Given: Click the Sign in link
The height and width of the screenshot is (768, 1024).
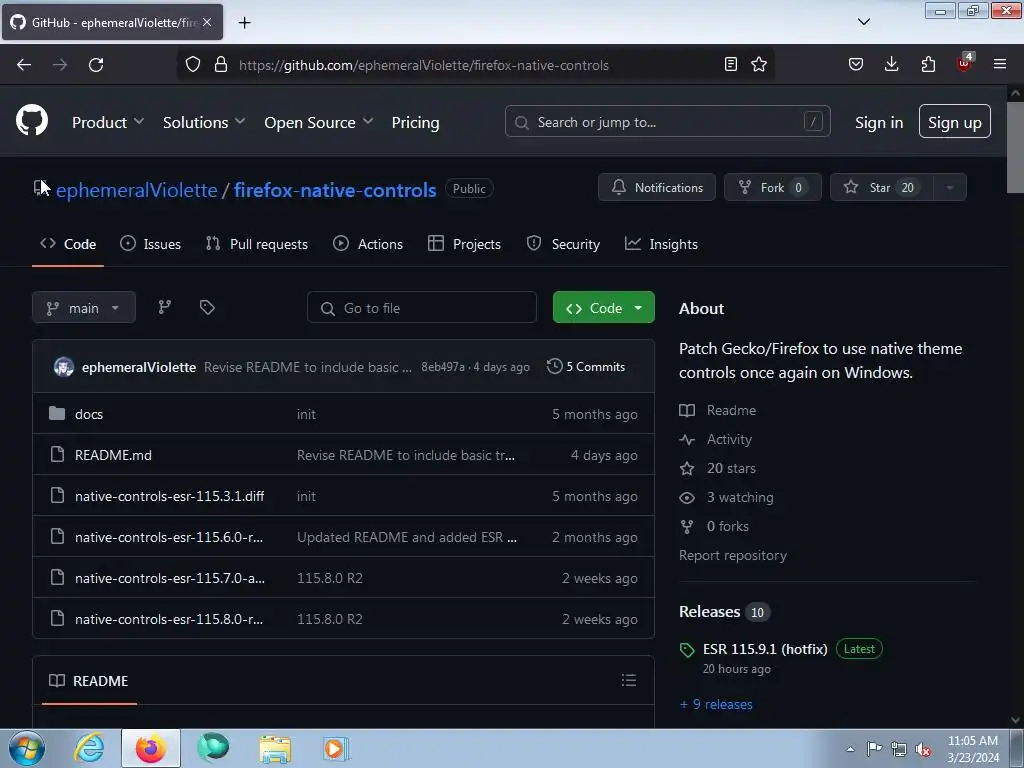Looking at the screenshot, I should coord(878,122).
